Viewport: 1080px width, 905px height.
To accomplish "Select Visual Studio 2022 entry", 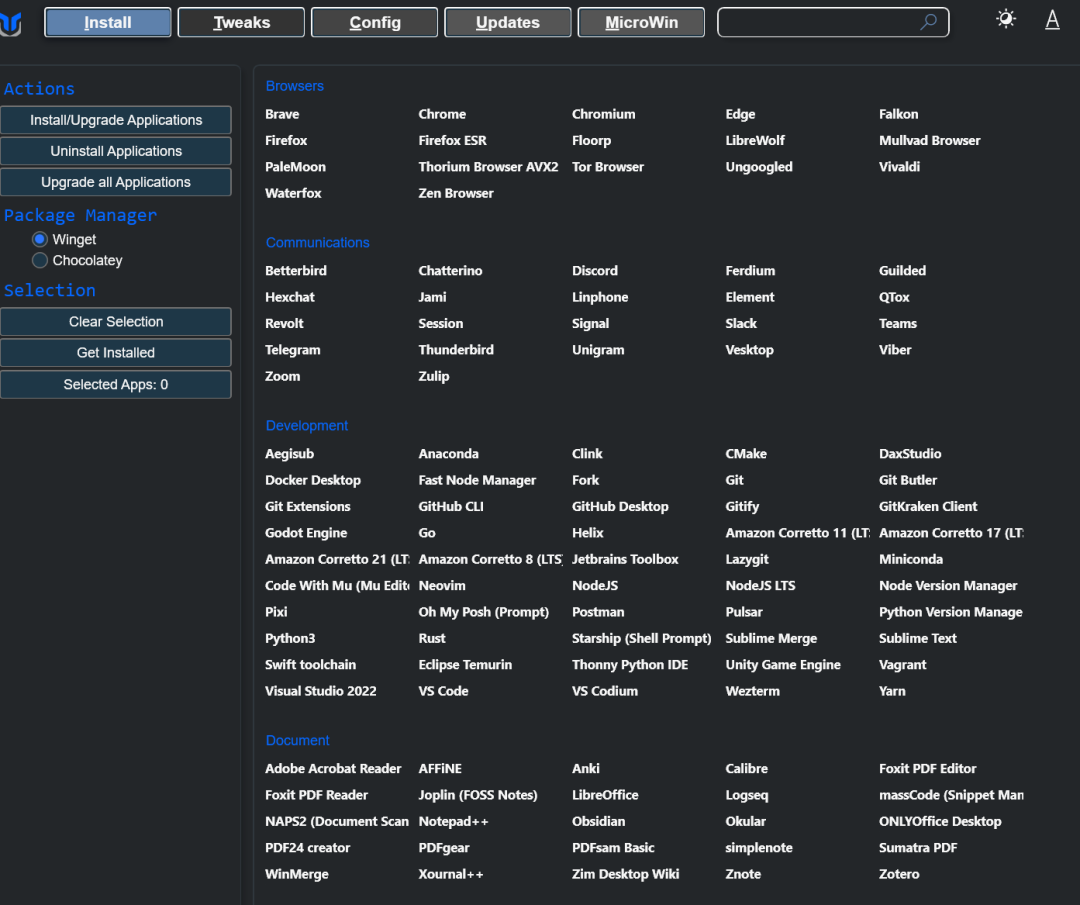I will [320, 691].
